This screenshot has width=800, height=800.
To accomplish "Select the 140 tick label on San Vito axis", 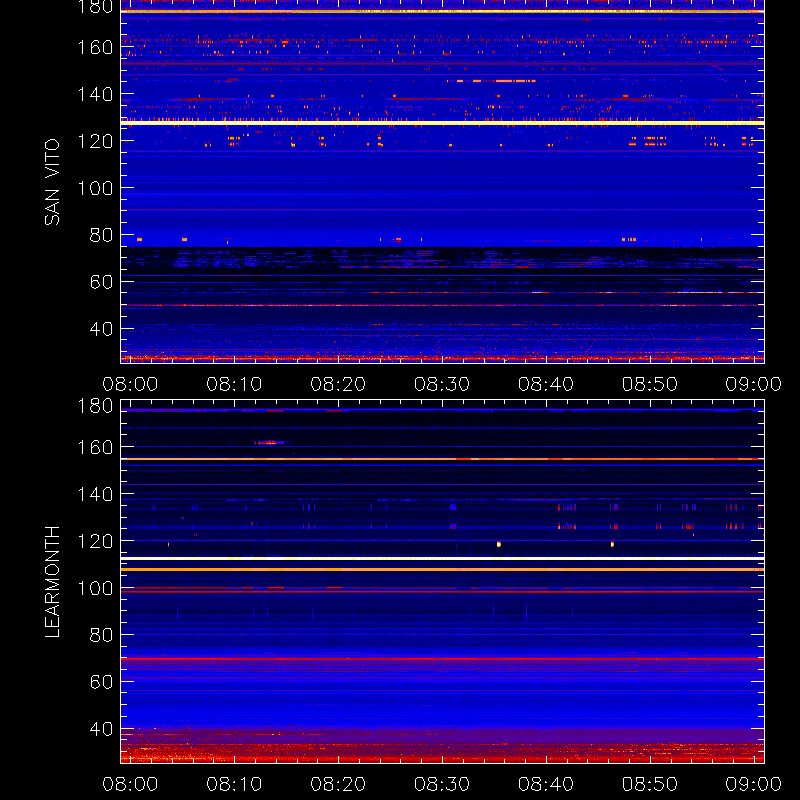I will click(x=95, y=94).
